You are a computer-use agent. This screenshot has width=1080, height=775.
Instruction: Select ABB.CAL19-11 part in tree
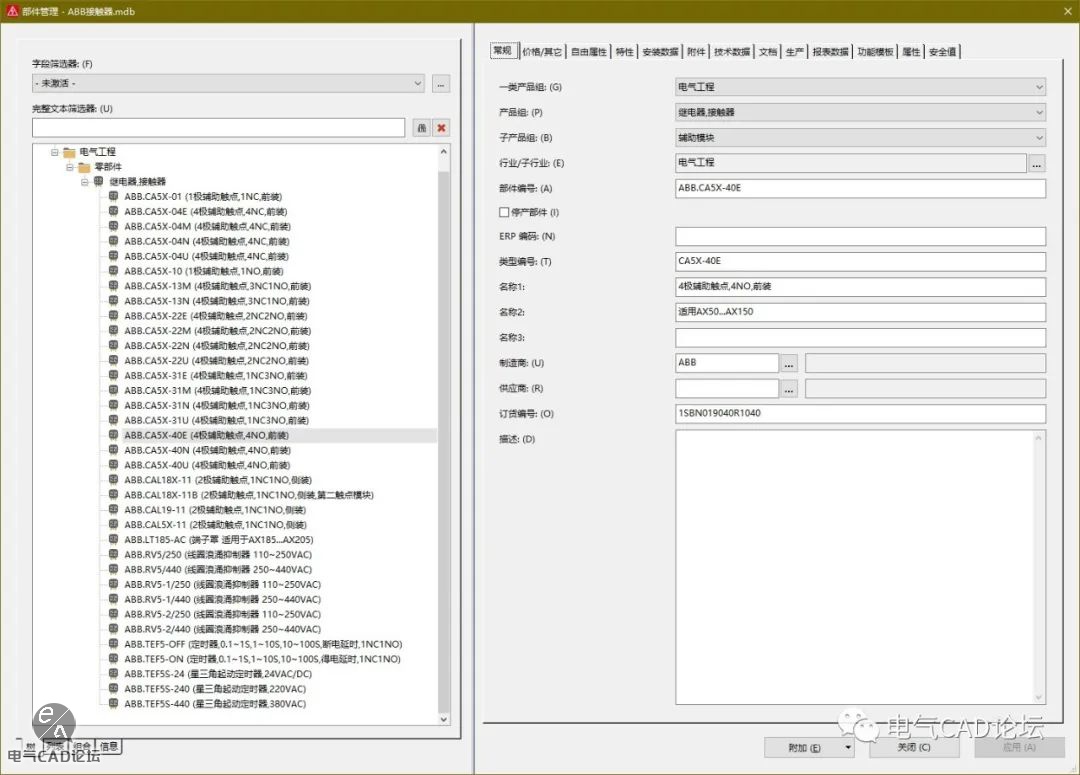[x=215, y=510]
